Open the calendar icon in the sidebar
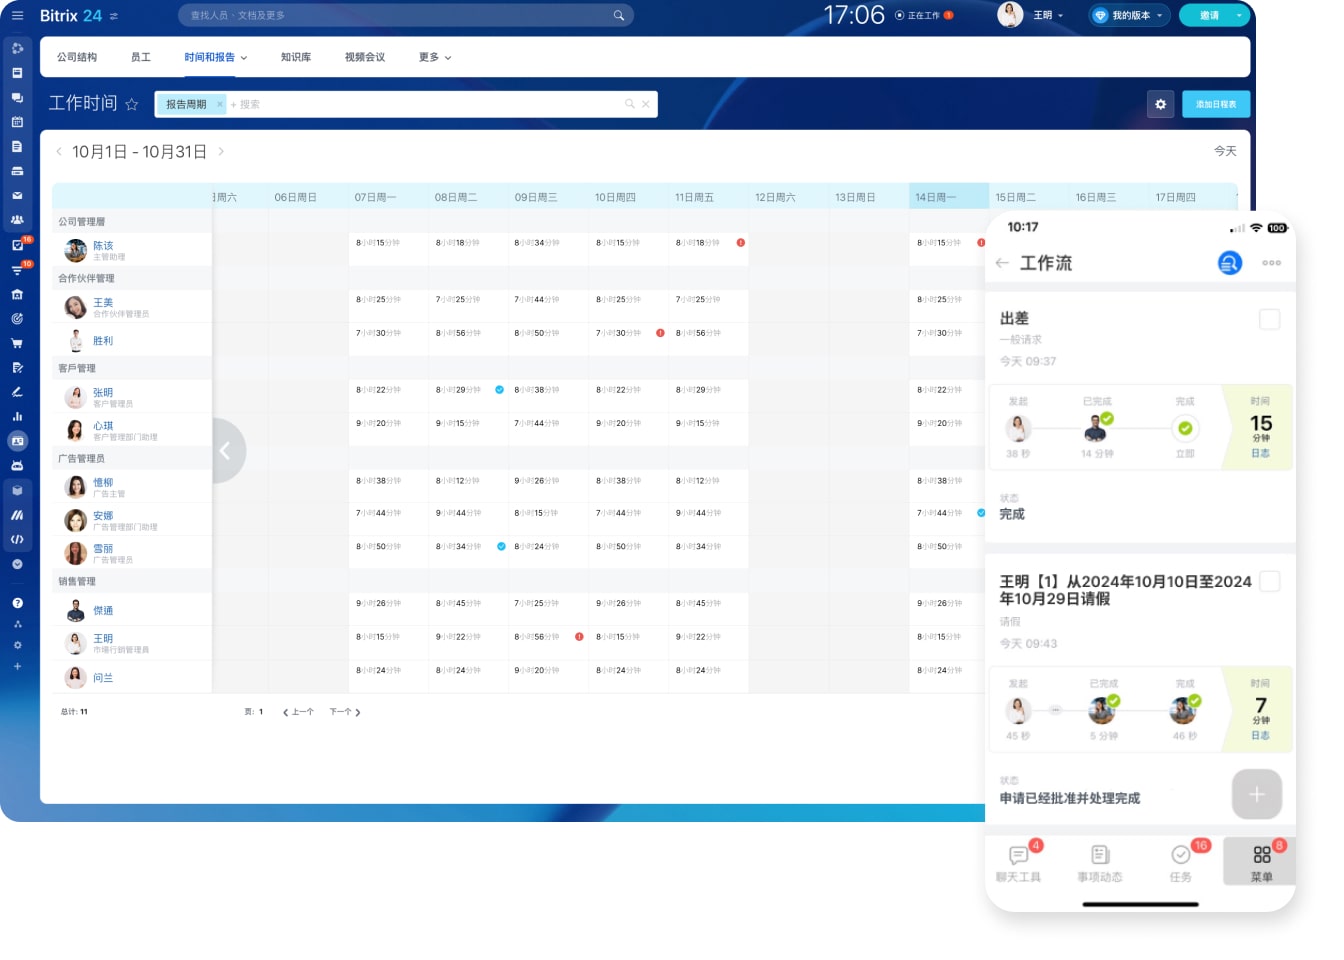This screenshot has height=960, width=1344. (x=17, y=122)
